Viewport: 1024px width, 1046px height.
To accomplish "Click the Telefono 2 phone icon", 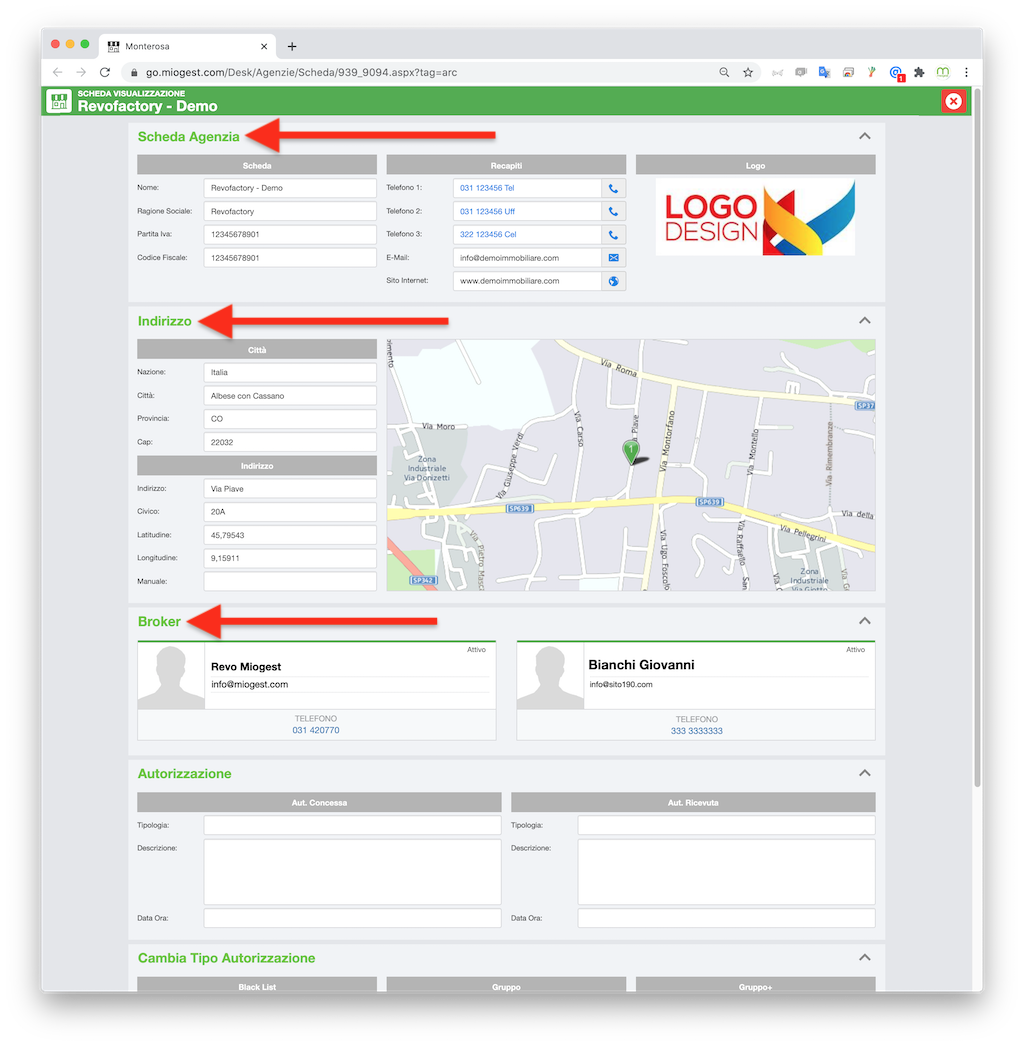I will [613, 211].
